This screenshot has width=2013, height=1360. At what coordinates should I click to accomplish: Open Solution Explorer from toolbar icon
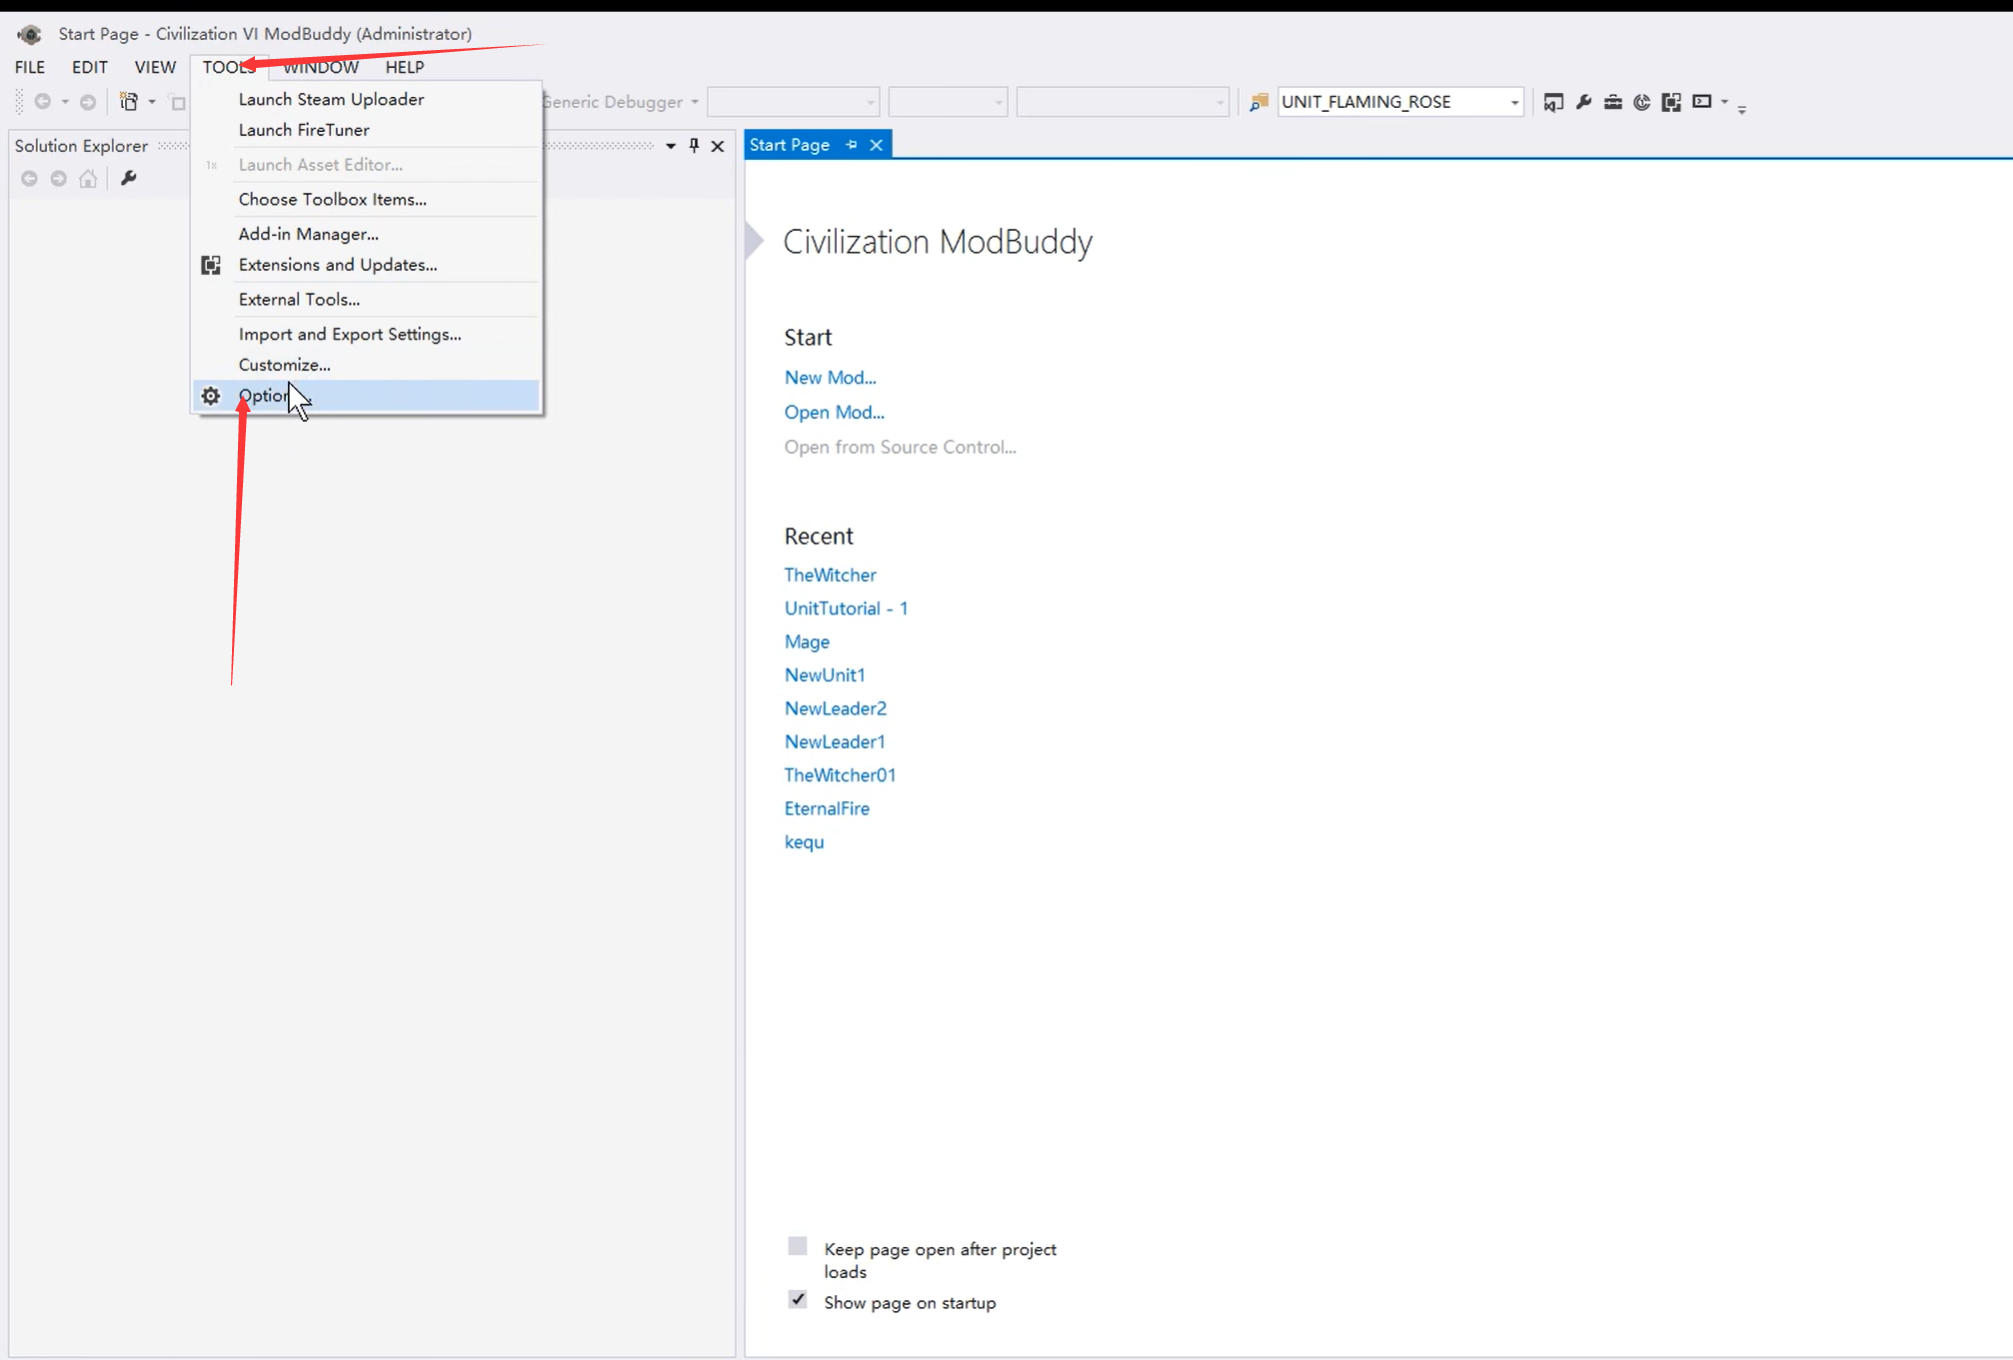[1553, 101]
